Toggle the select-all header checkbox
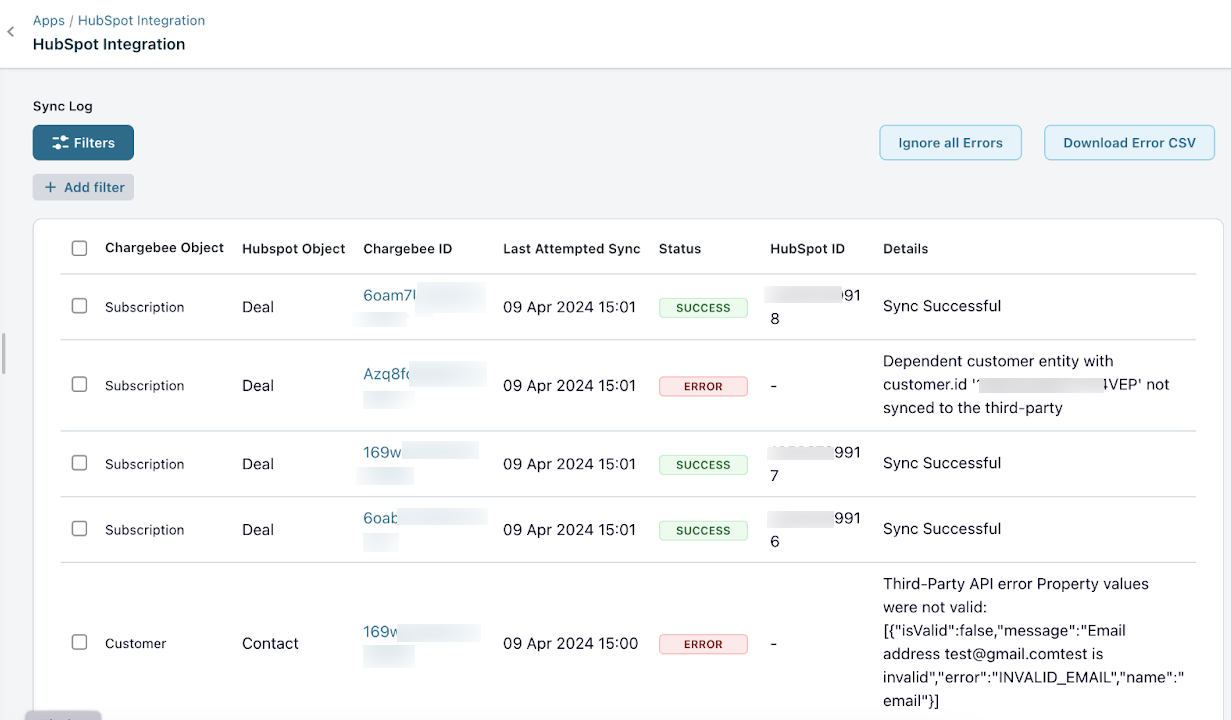 [80, 249]
